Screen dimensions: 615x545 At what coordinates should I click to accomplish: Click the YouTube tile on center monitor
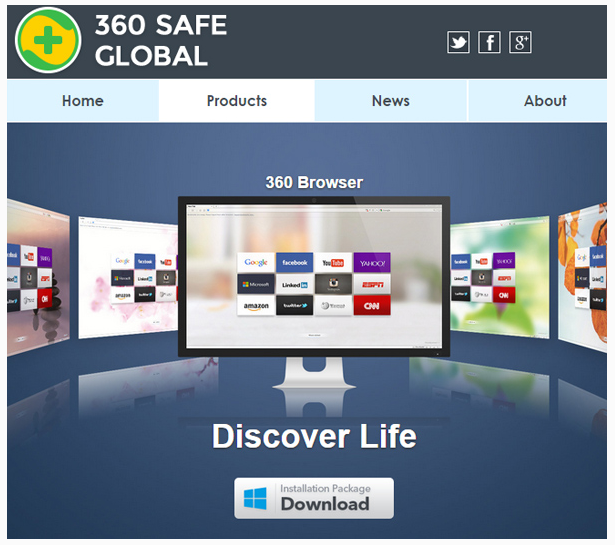click(333, 262)
